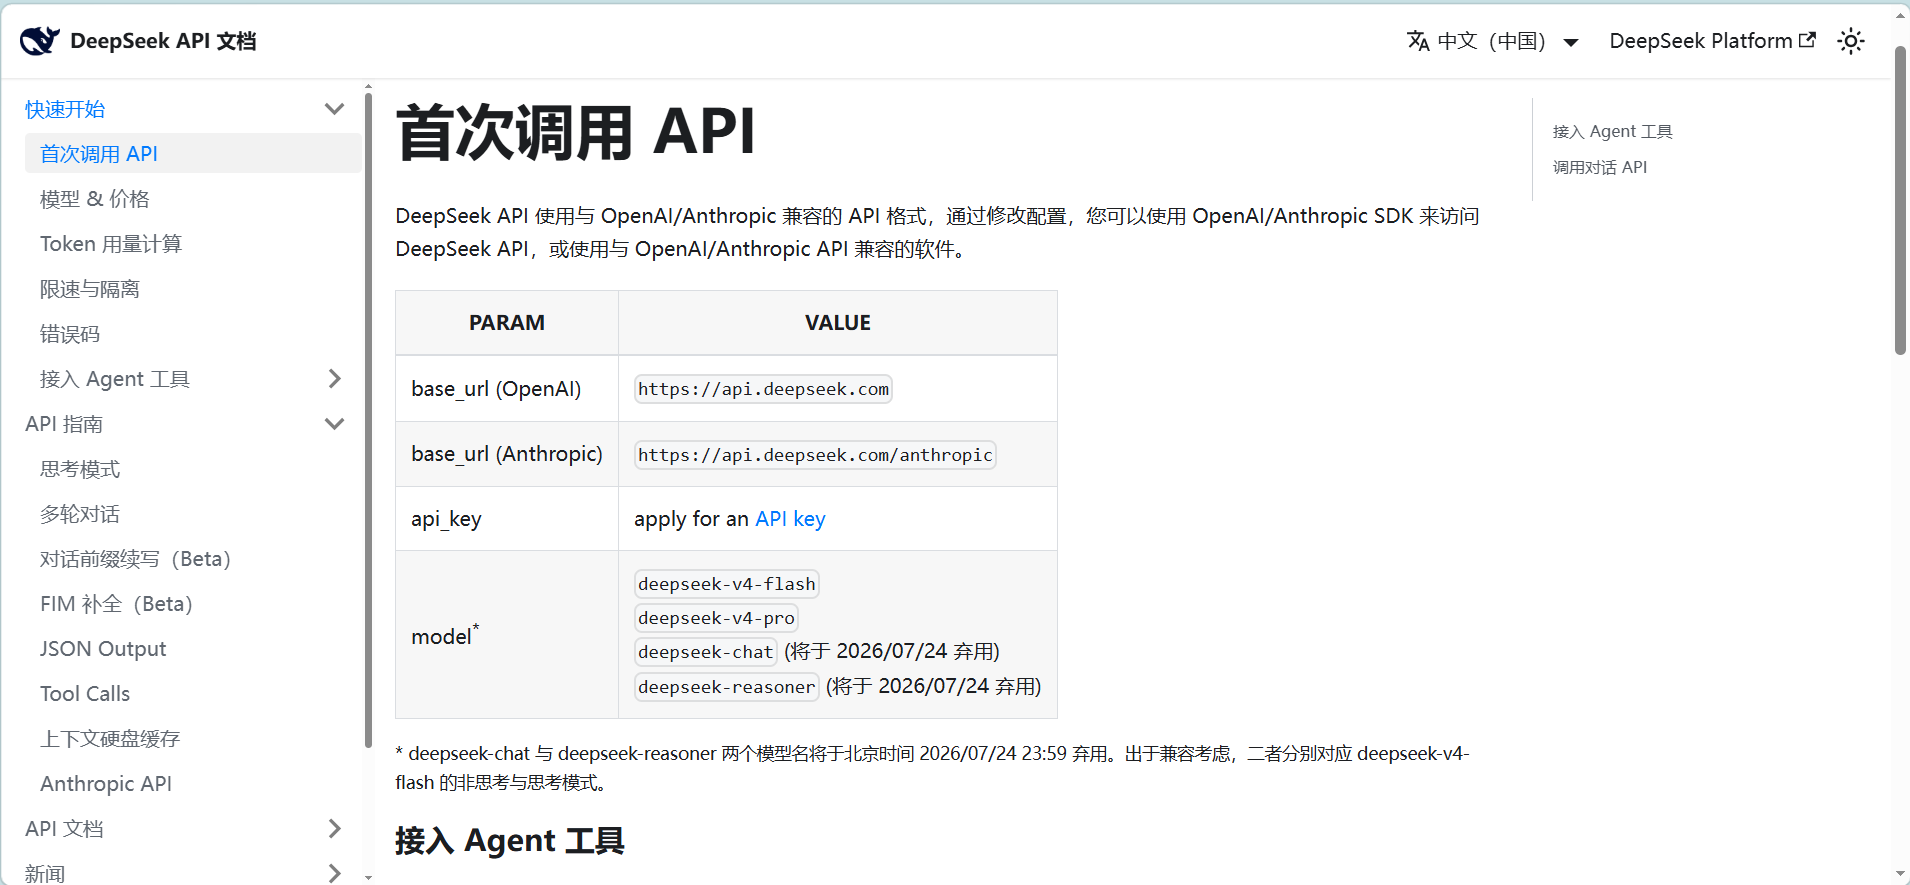This screenshot has width=1910, height=885.
Task: Expand the API 文档 section chevron
Action: (x=334, y=829)
